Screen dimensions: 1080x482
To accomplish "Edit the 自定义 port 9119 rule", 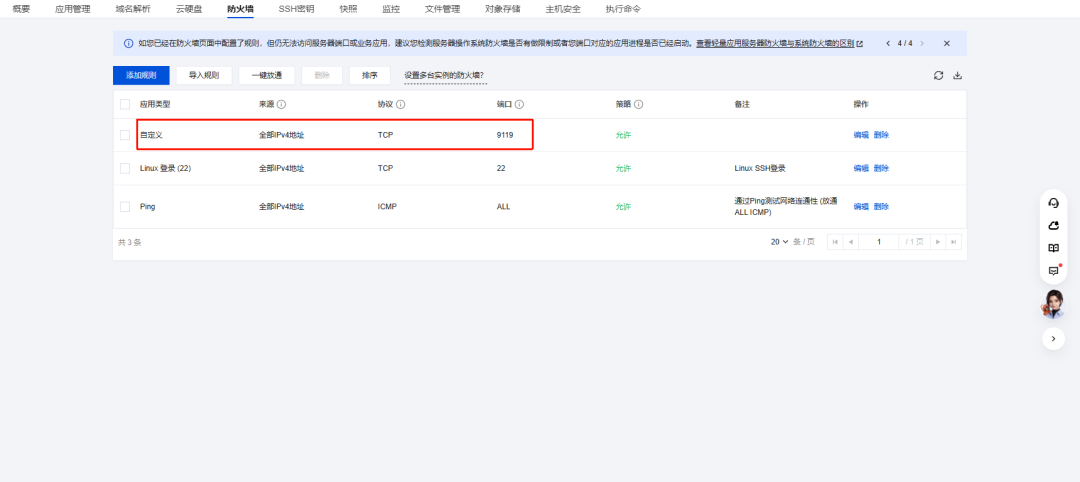I will click(x=861, y=135).
